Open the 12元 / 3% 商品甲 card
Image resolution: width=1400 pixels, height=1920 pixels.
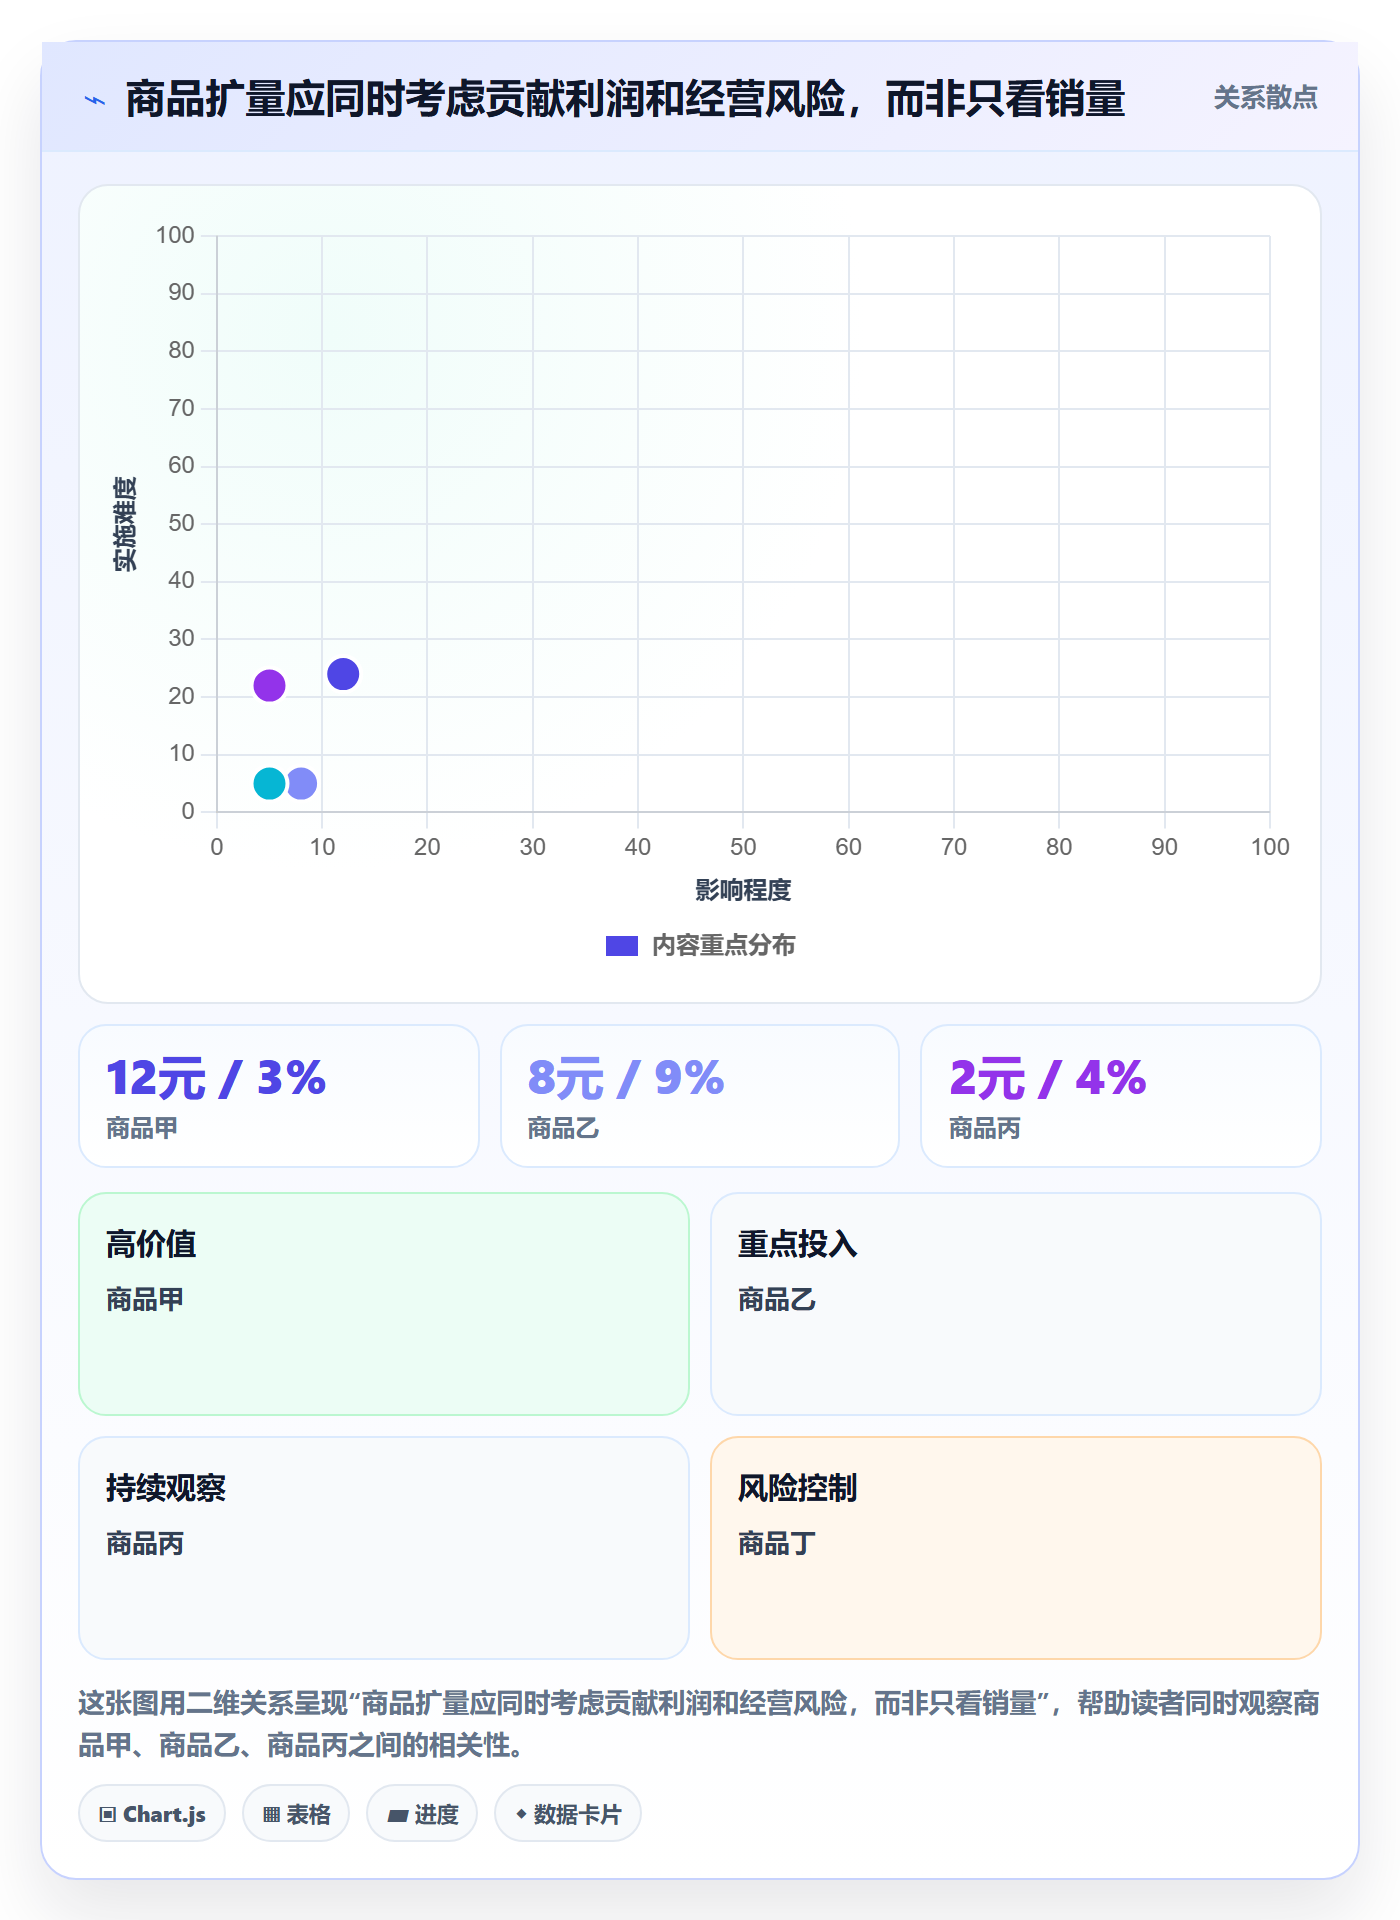pyautogui.click(x=279, y=1096)
